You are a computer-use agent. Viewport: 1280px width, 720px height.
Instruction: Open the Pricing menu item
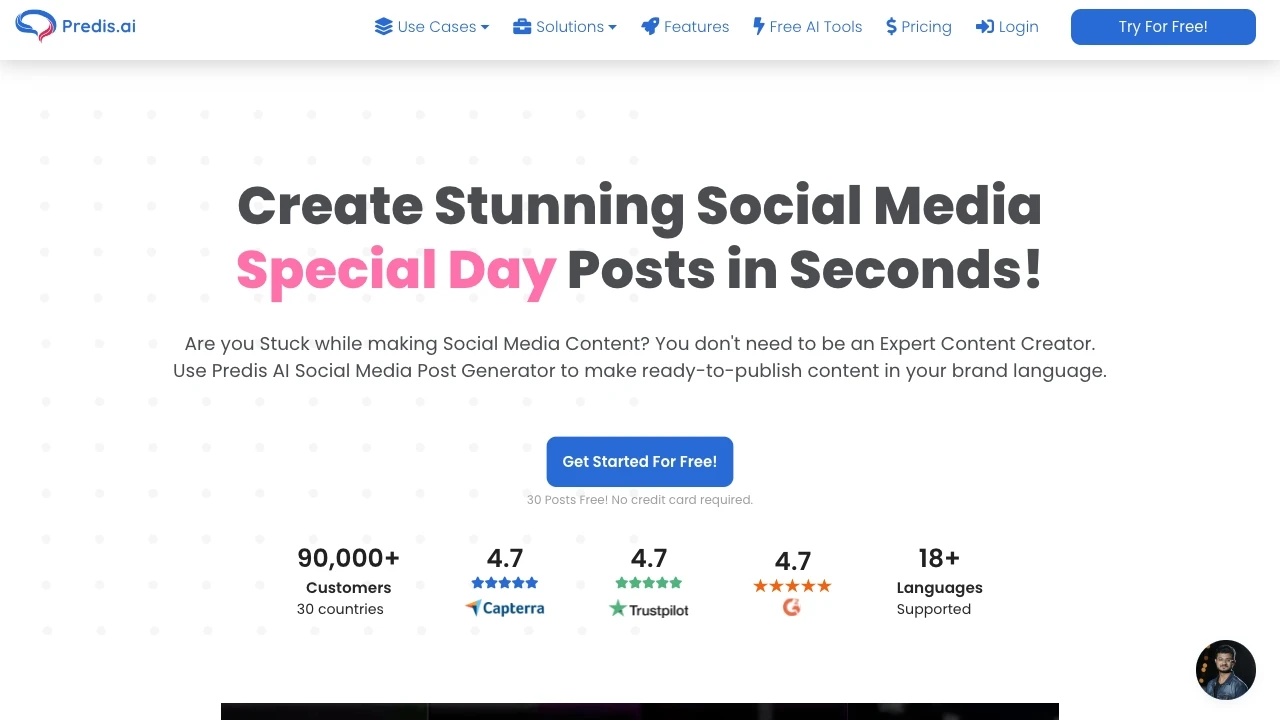click(926, 27)
